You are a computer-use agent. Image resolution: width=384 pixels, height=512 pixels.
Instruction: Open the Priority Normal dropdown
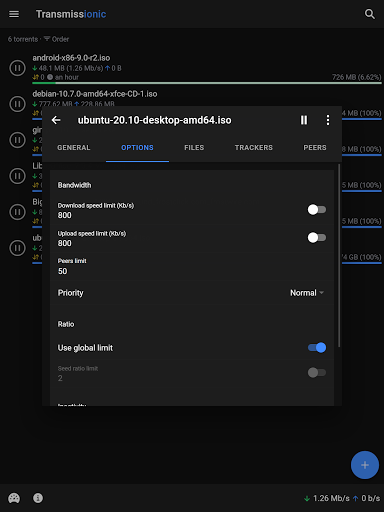(307, 293)
